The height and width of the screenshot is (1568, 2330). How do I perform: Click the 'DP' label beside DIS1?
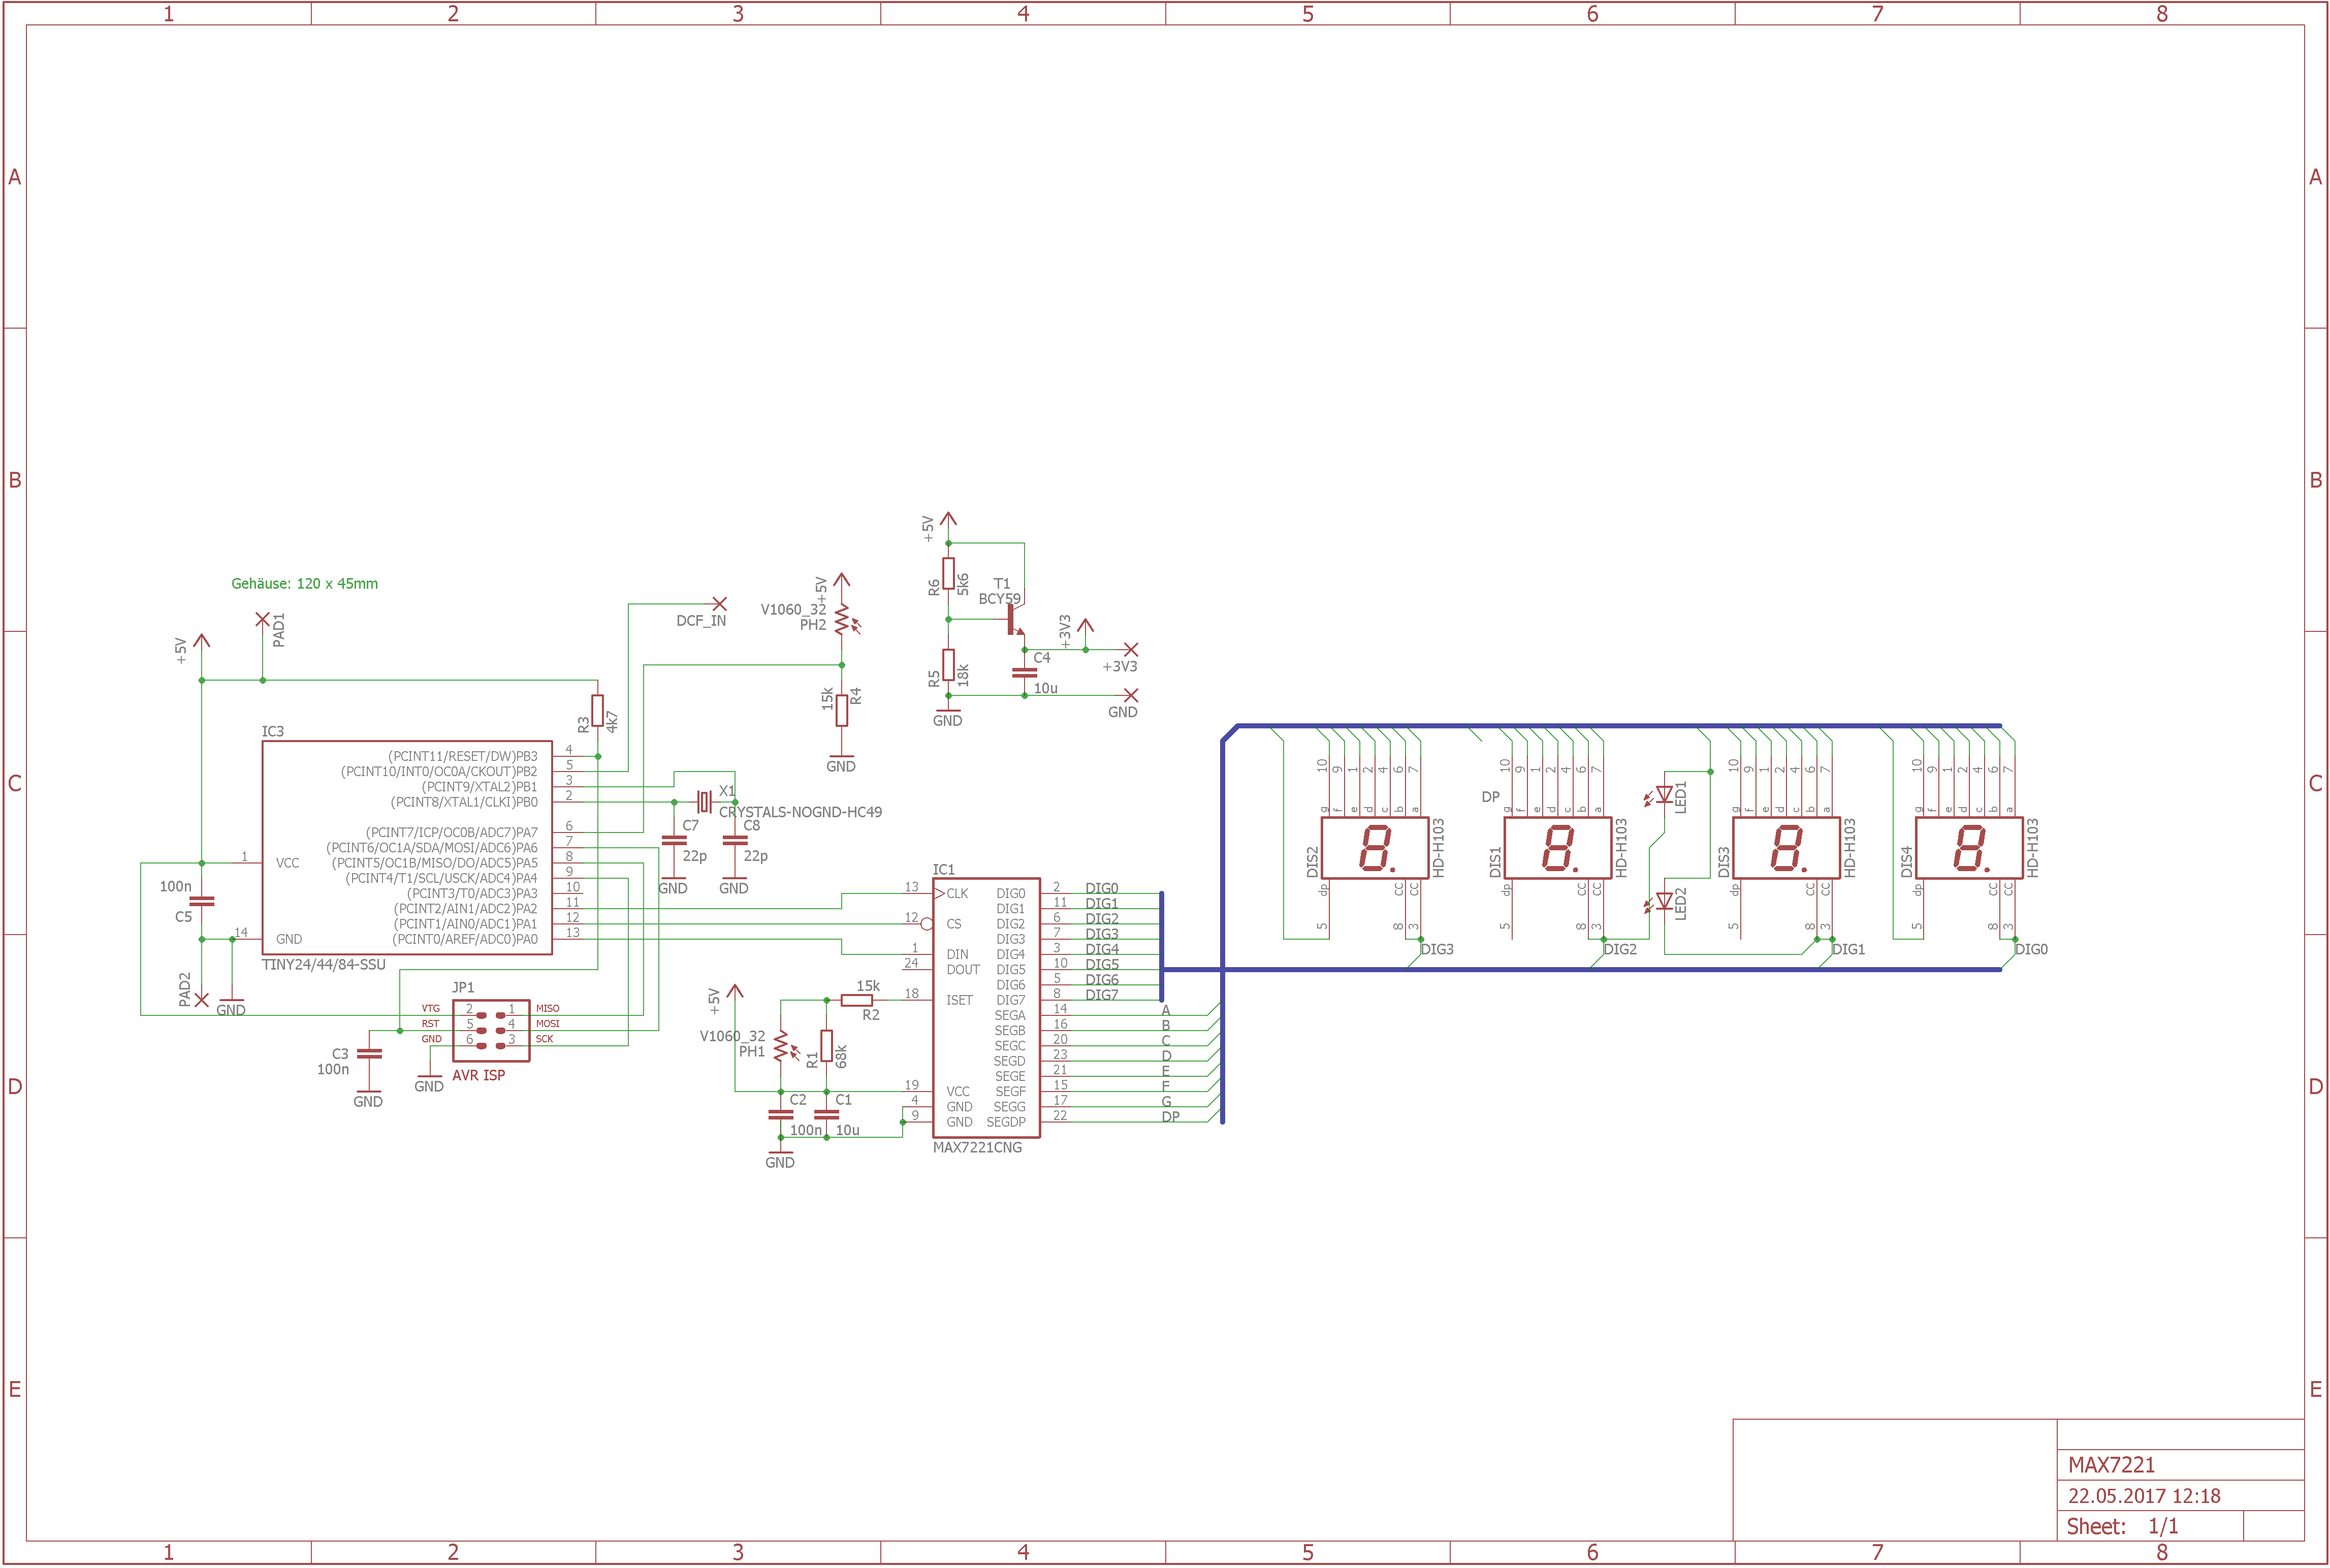click(1490, 797)
